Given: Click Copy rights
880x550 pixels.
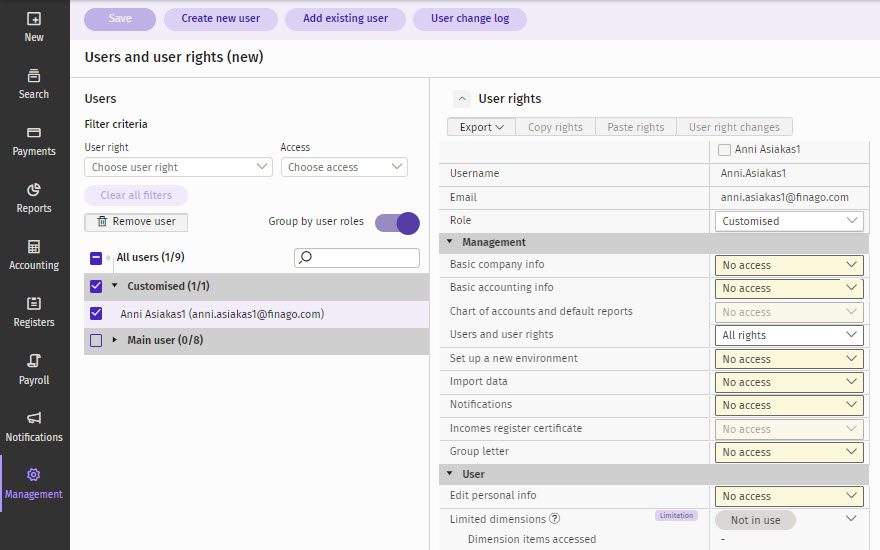Looking at the screenshot, I should click(x=555, y=127).
